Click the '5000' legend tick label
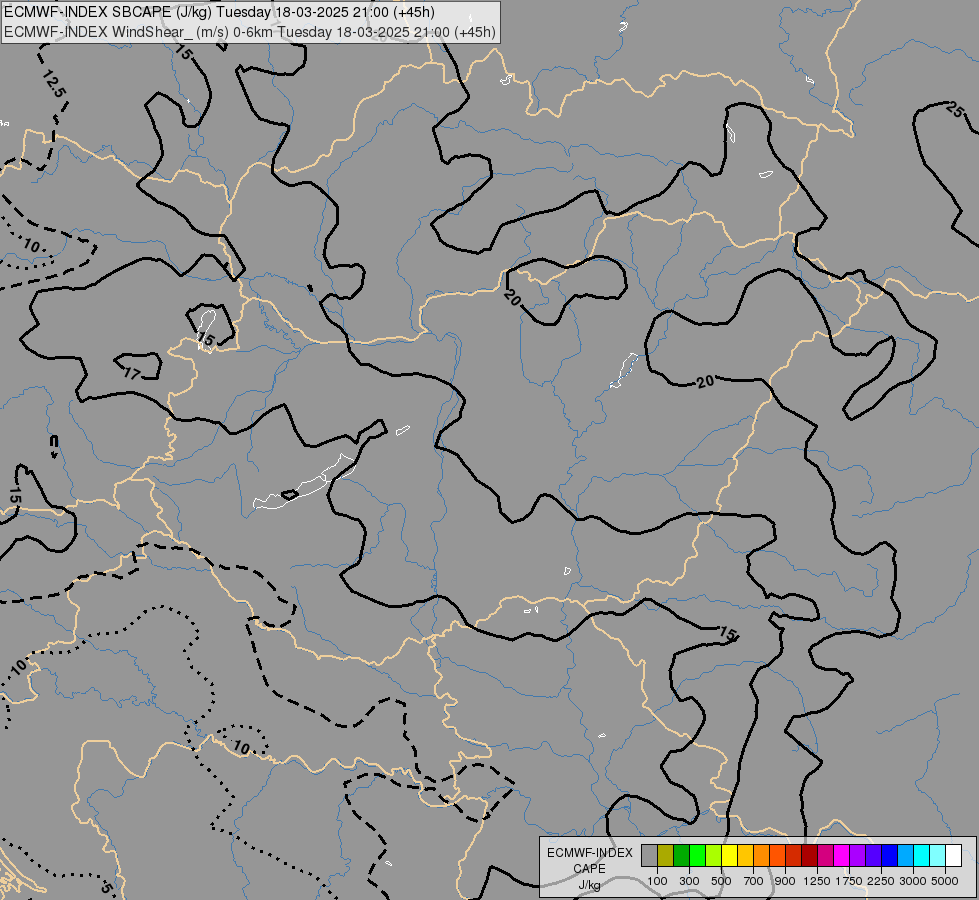Image resolution: width=979 pixels, height=900 pixels. (945, 881)
